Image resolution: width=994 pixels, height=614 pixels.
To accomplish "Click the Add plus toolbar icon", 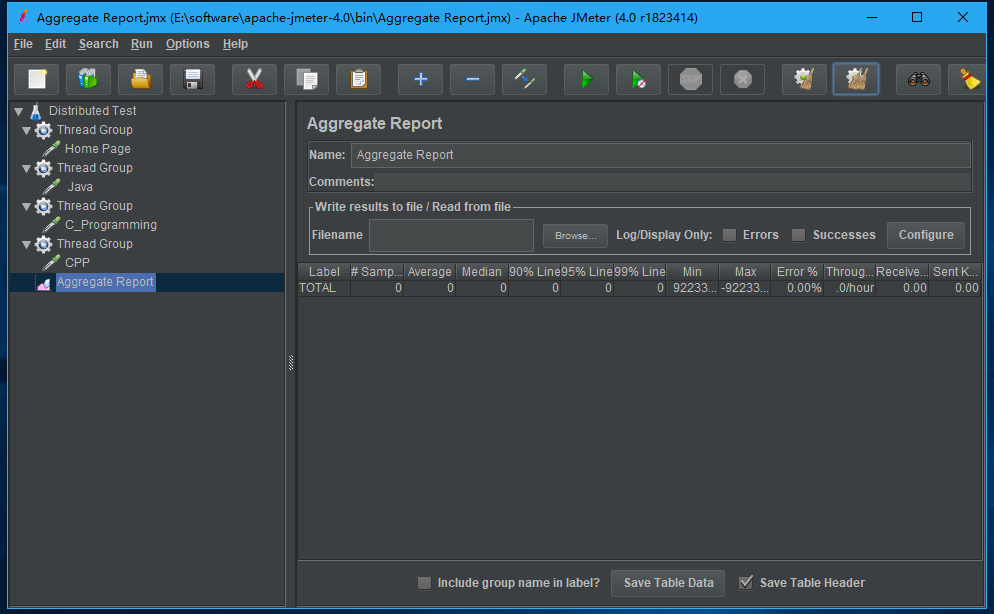I will tap(420, 79).
